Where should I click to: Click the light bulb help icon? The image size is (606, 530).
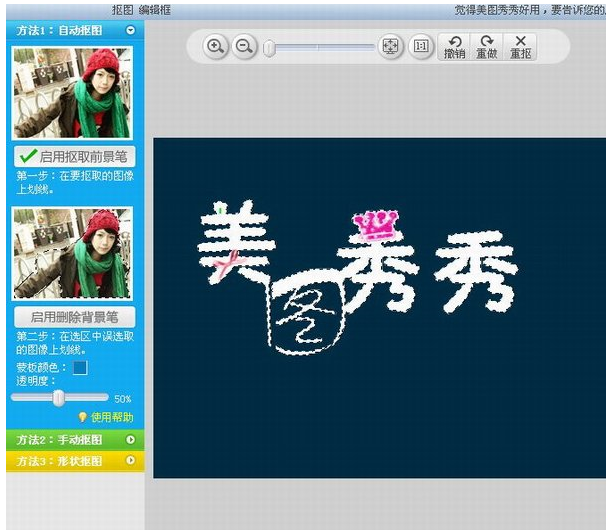(x=83, y=417)
